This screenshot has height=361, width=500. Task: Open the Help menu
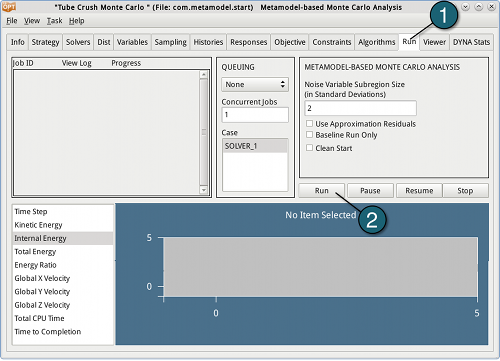pos(77,21)
